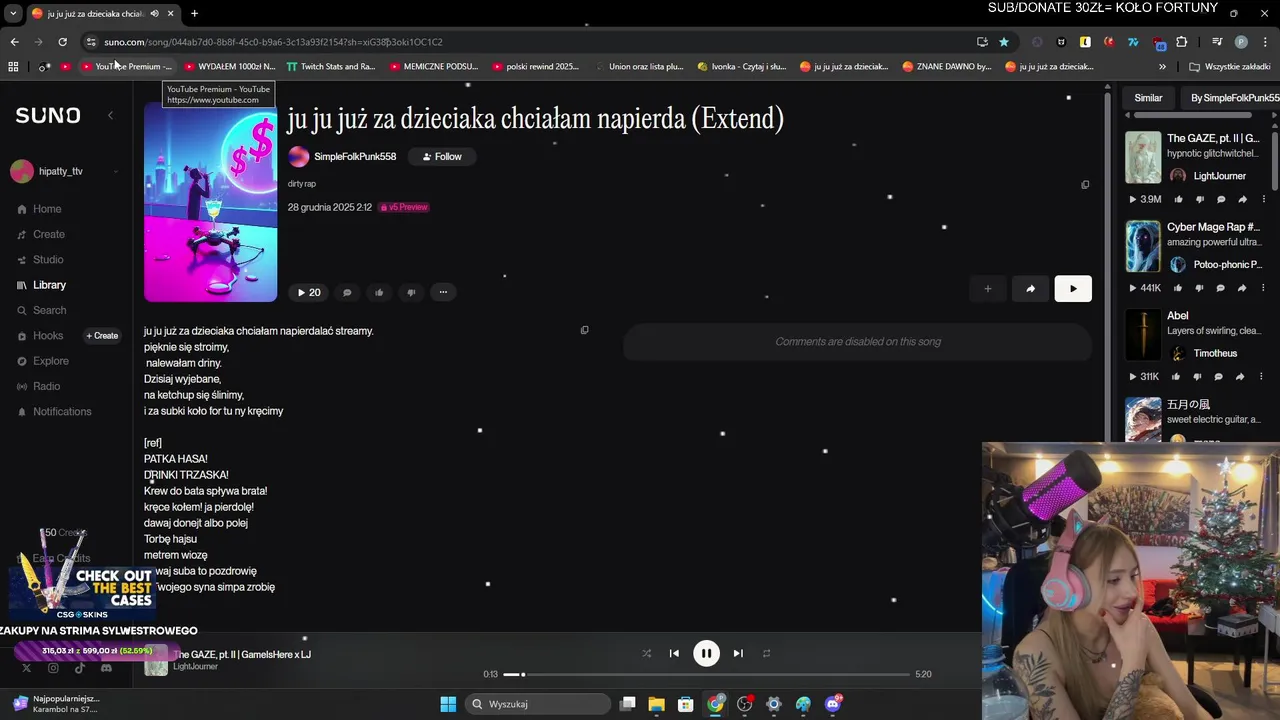Open Cyber Mage Rap song card
This screenshot has height=720, width=1280.
coord(1213,227)
